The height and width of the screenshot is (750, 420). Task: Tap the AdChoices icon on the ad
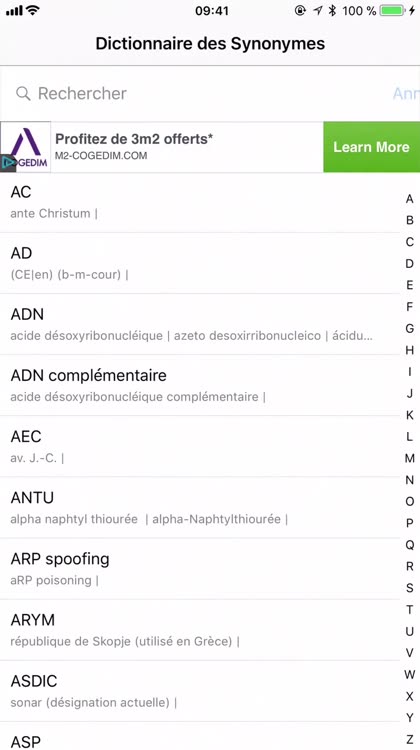(8, 163)
